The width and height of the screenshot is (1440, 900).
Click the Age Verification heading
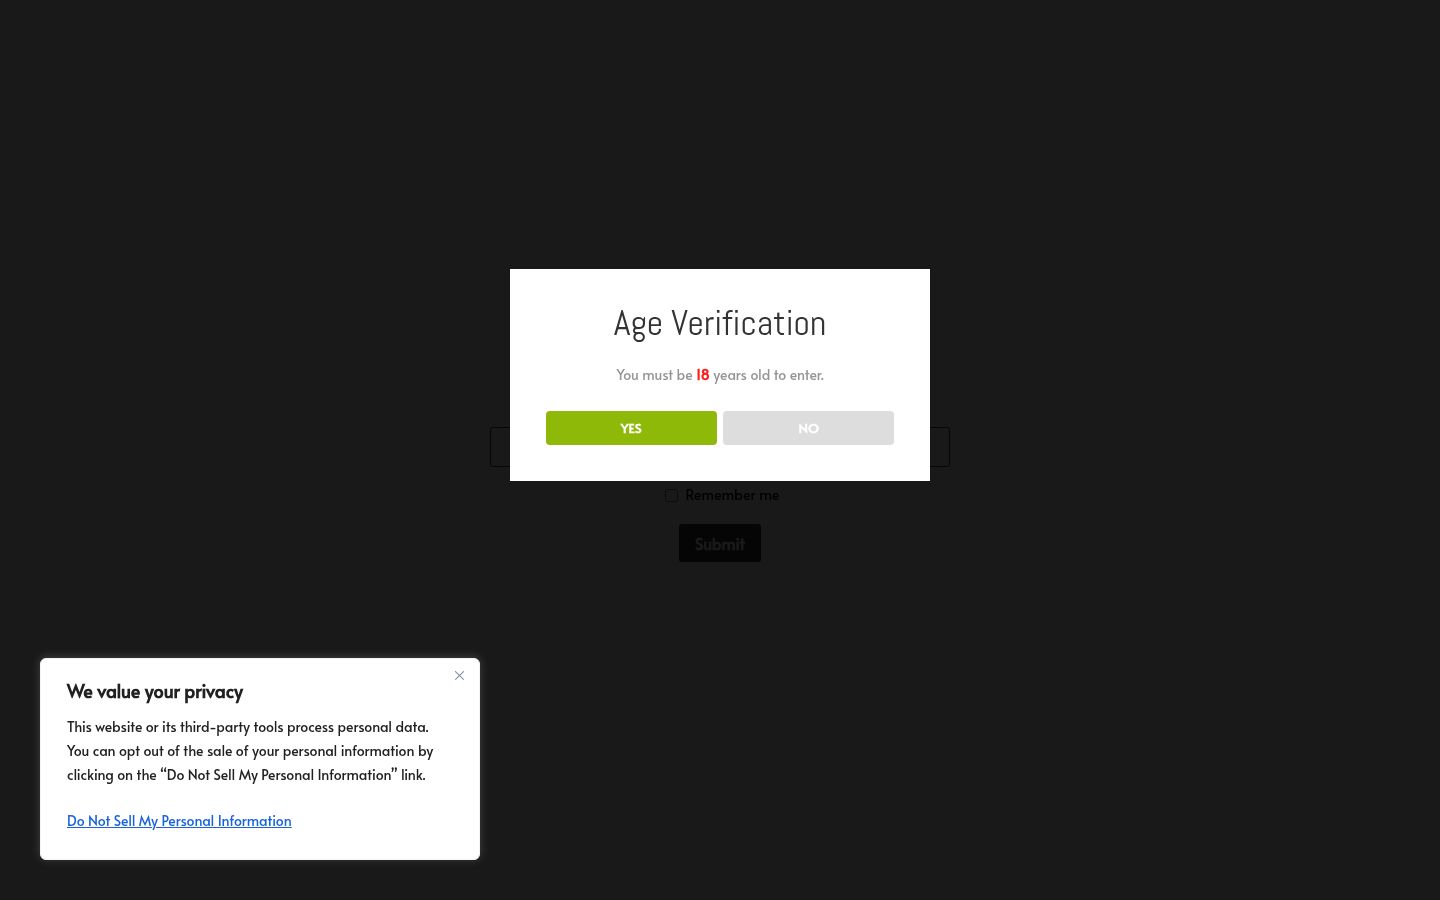coord(720,323)
